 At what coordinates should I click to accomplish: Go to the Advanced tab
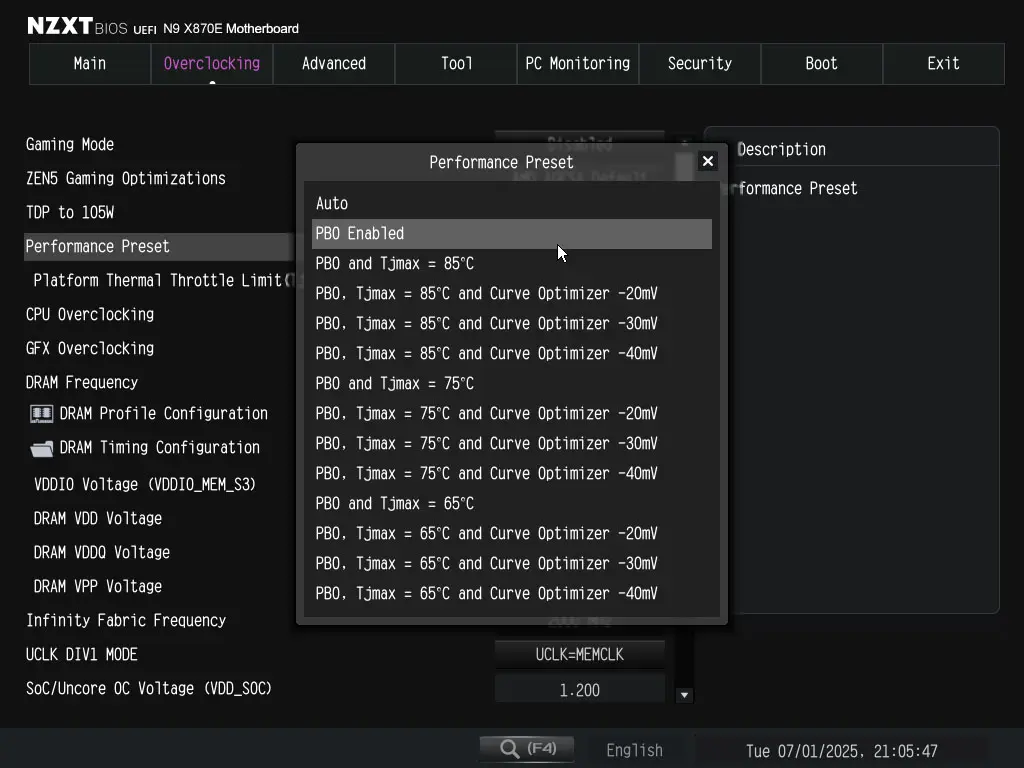(x=334, y=63)
